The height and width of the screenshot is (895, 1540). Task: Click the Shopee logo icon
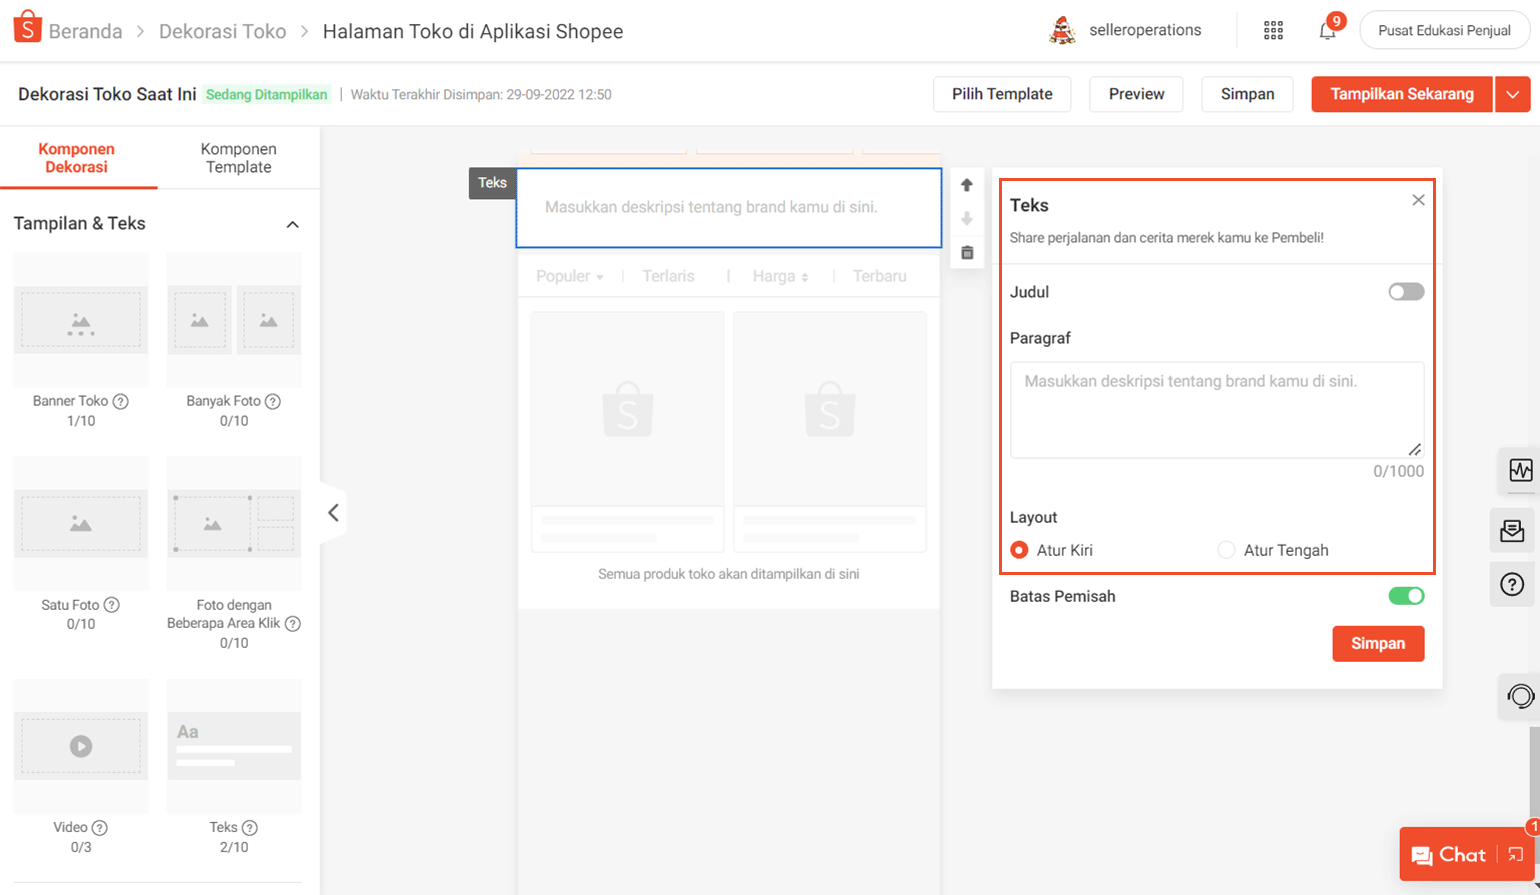pyautogui.click(x=27, y=29)
